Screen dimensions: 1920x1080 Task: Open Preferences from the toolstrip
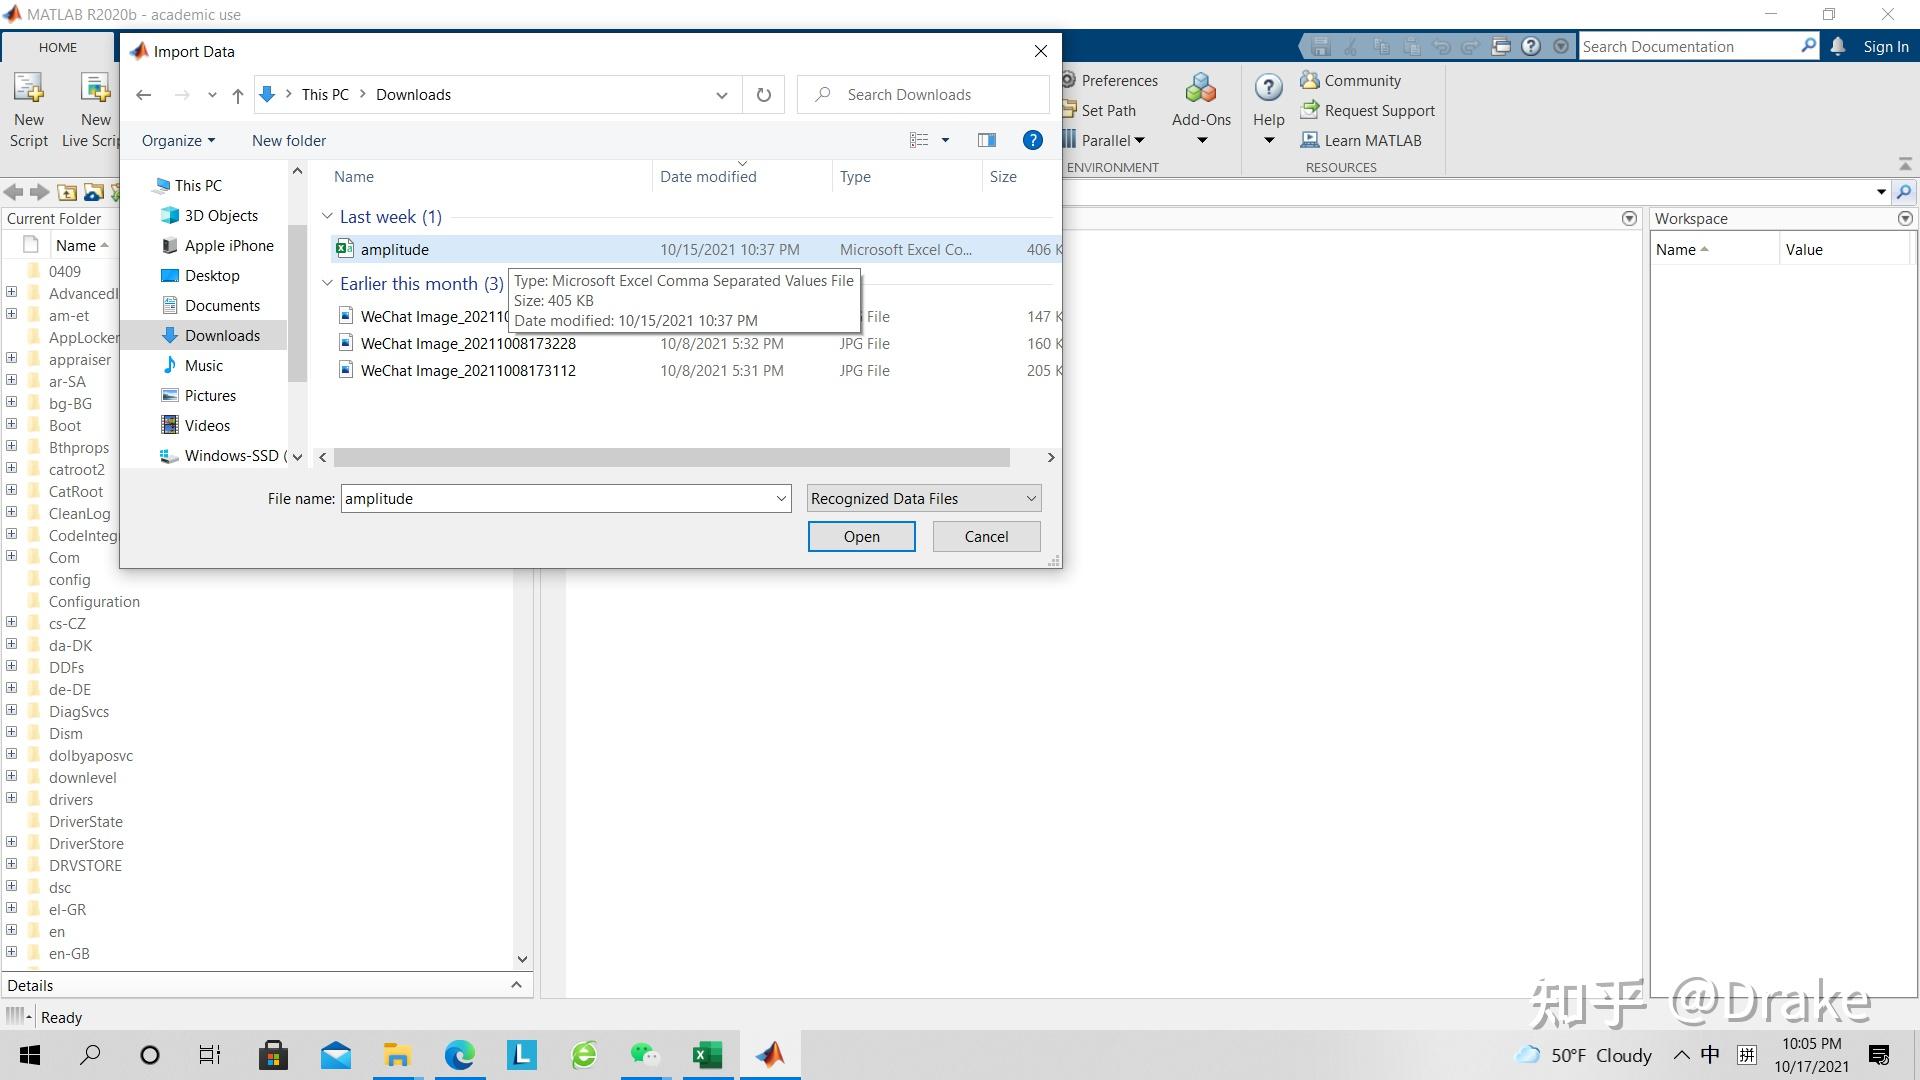pos(1118,80)
